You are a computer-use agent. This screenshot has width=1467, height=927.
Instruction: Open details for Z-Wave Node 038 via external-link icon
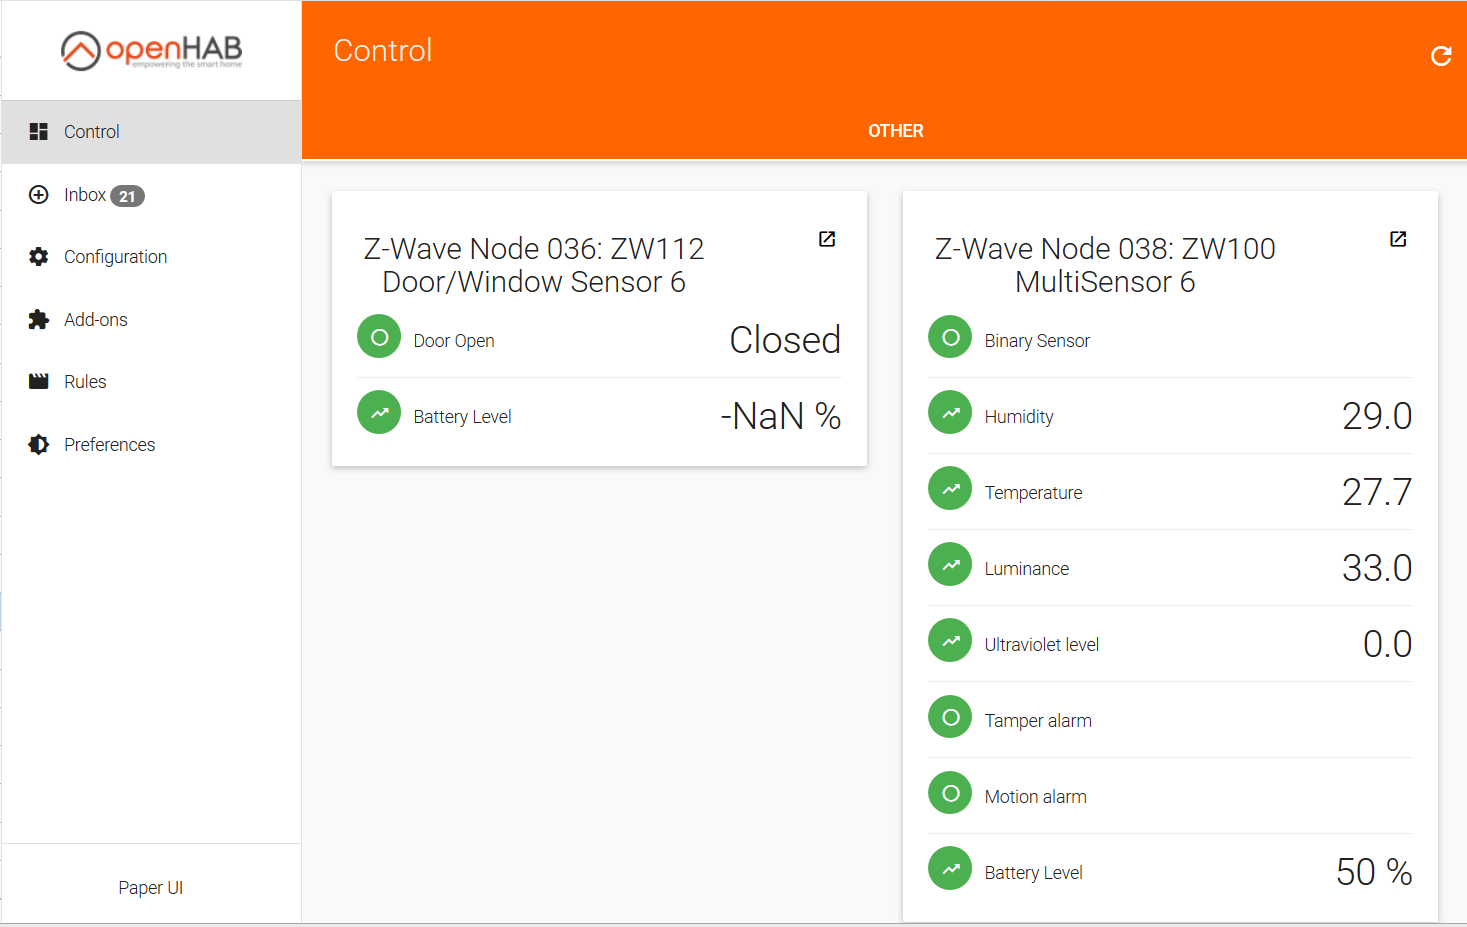[1397, 239]
